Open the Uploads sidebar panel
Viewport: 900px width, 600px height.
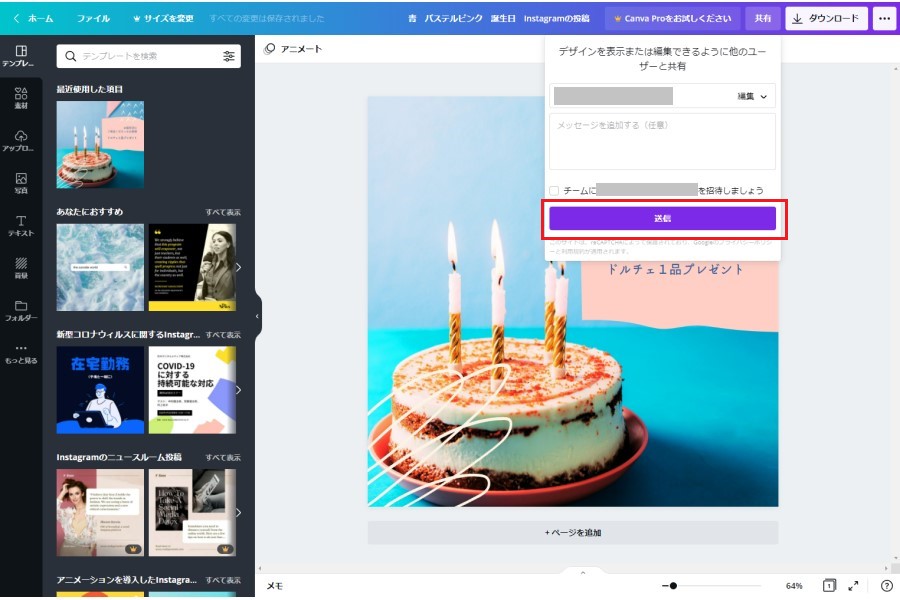coord(21,141)
